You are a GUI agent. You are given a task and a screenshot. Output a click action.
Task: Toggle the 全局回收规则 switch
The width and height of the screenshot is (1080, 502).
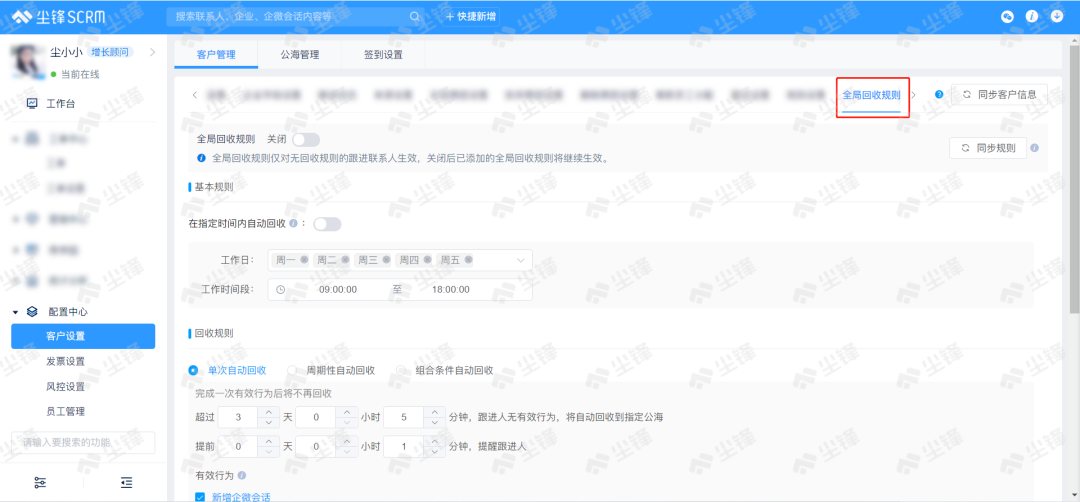click(306, 140)
